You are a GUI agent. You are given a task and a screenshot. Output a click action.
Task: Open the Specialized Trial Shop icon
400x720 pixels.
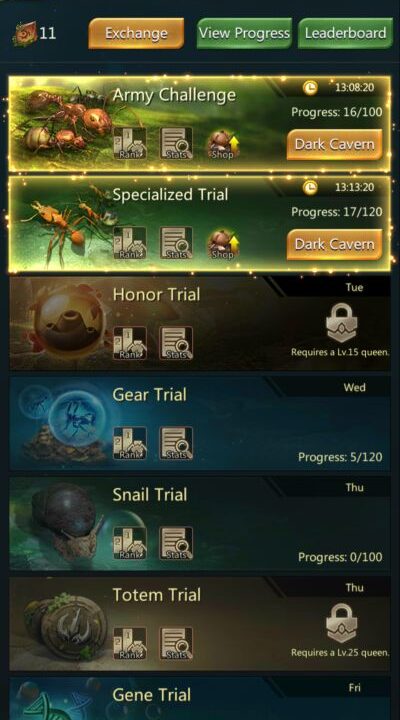click(223, 244)
